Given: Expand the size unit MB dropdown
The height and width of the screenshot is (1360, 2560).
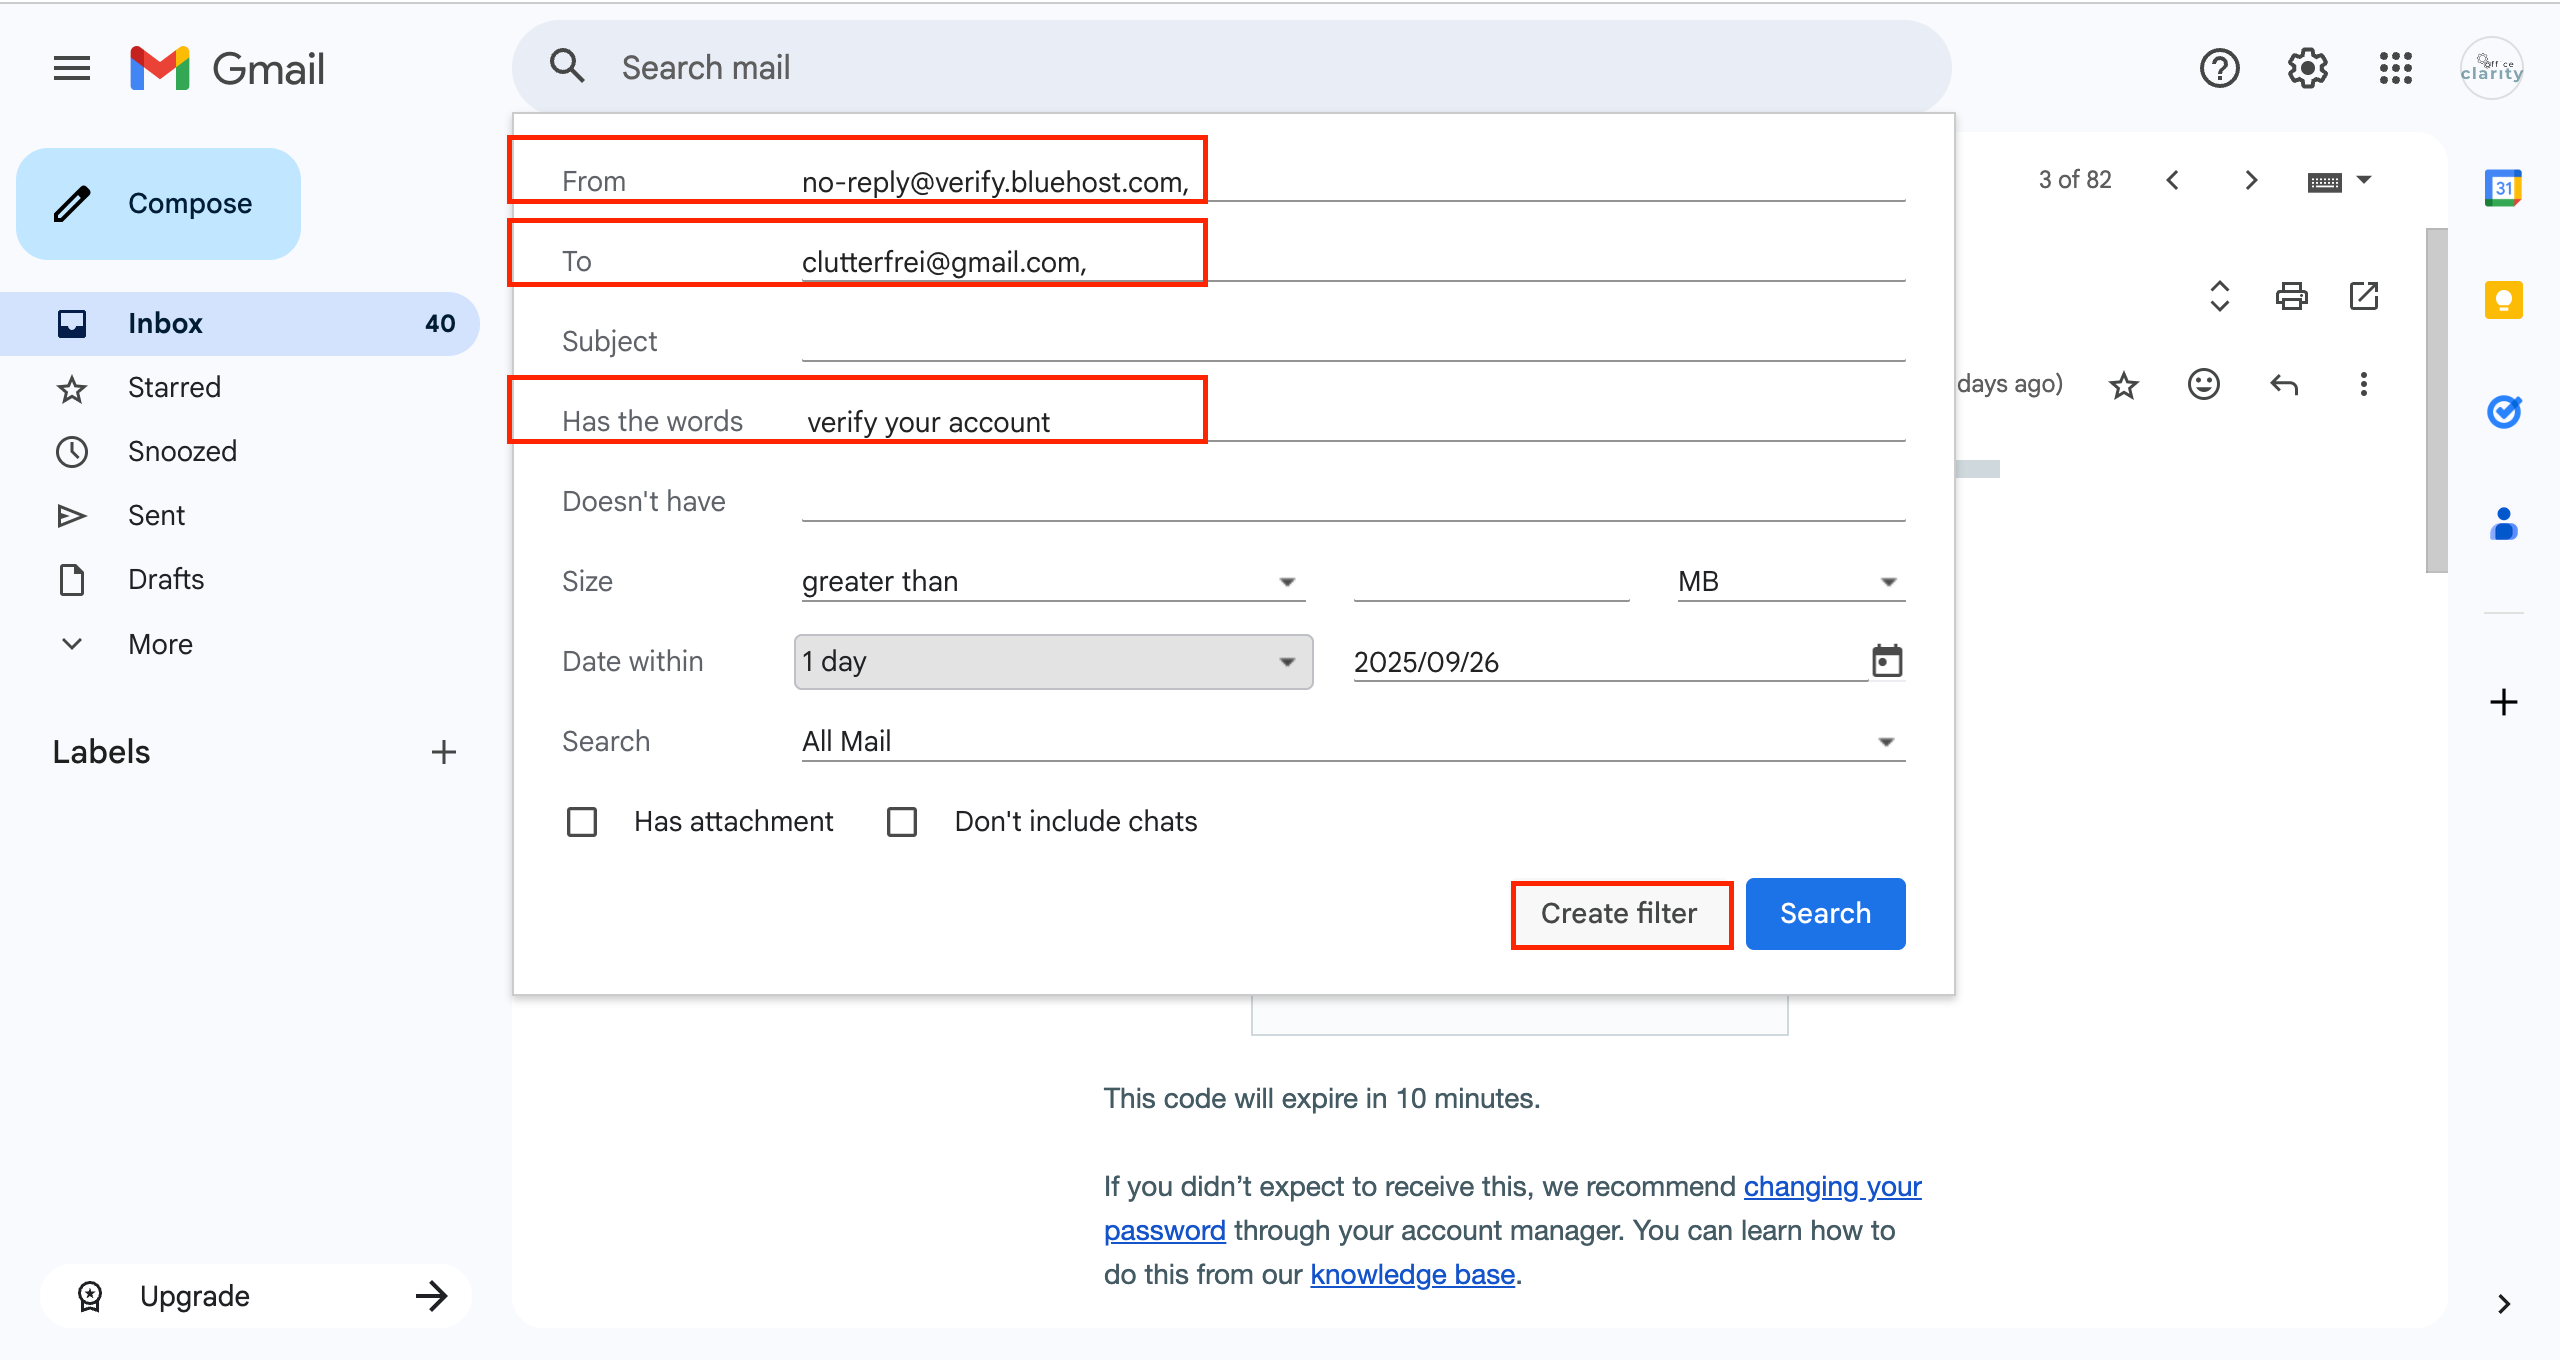Looking at the screenshot, I should [1790, 582].
